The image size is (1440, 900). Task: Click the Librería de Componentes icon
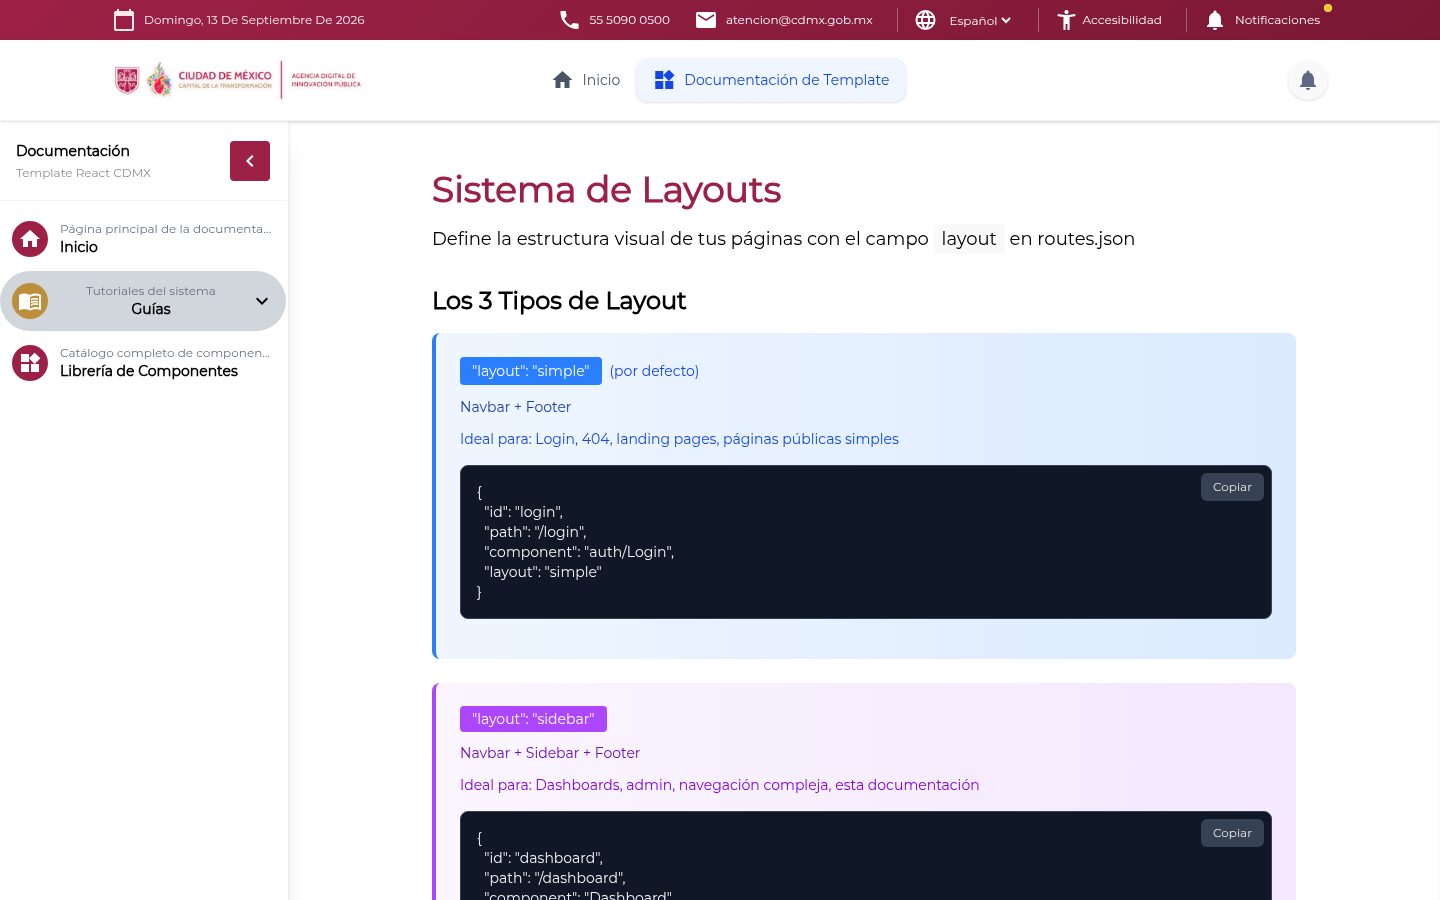30,363
